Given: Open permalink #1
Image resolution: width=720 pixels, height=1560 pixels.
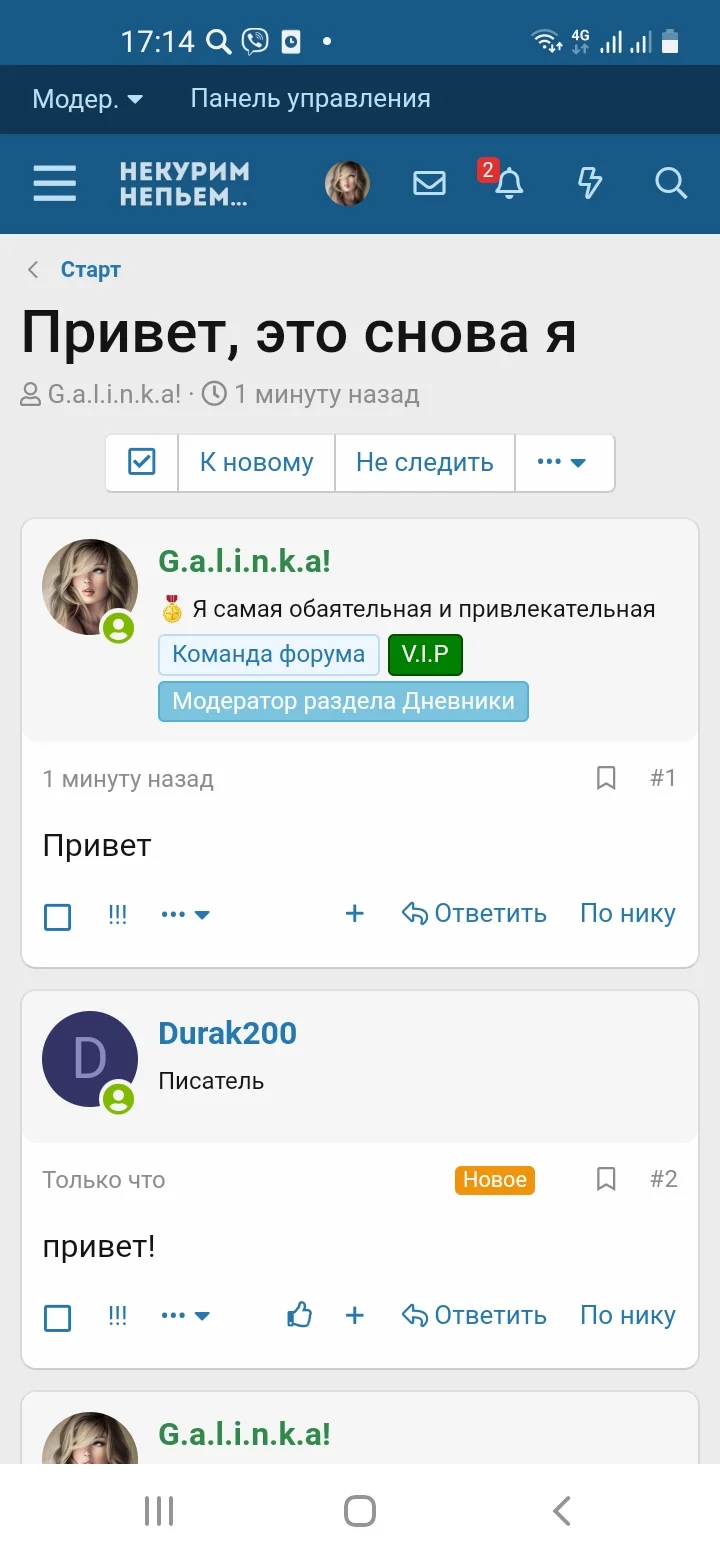Looking at the screenshot, I should tap(663, 778).
